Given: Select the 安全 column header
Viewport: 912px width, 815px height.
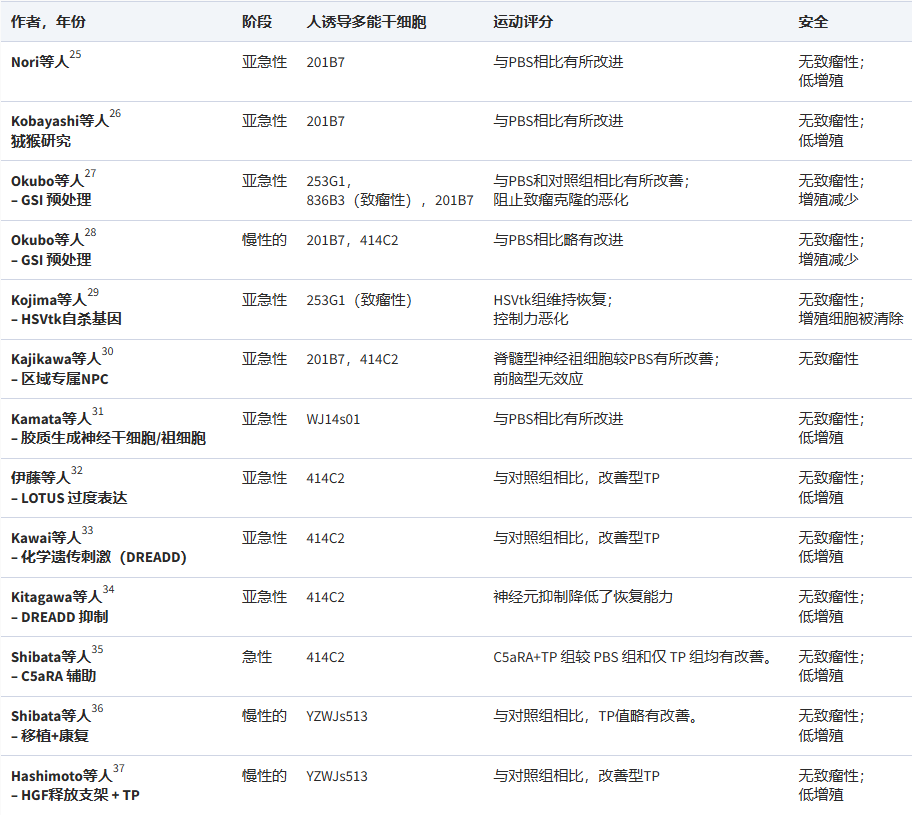Looking at the screenshot, I should [813, 21].
